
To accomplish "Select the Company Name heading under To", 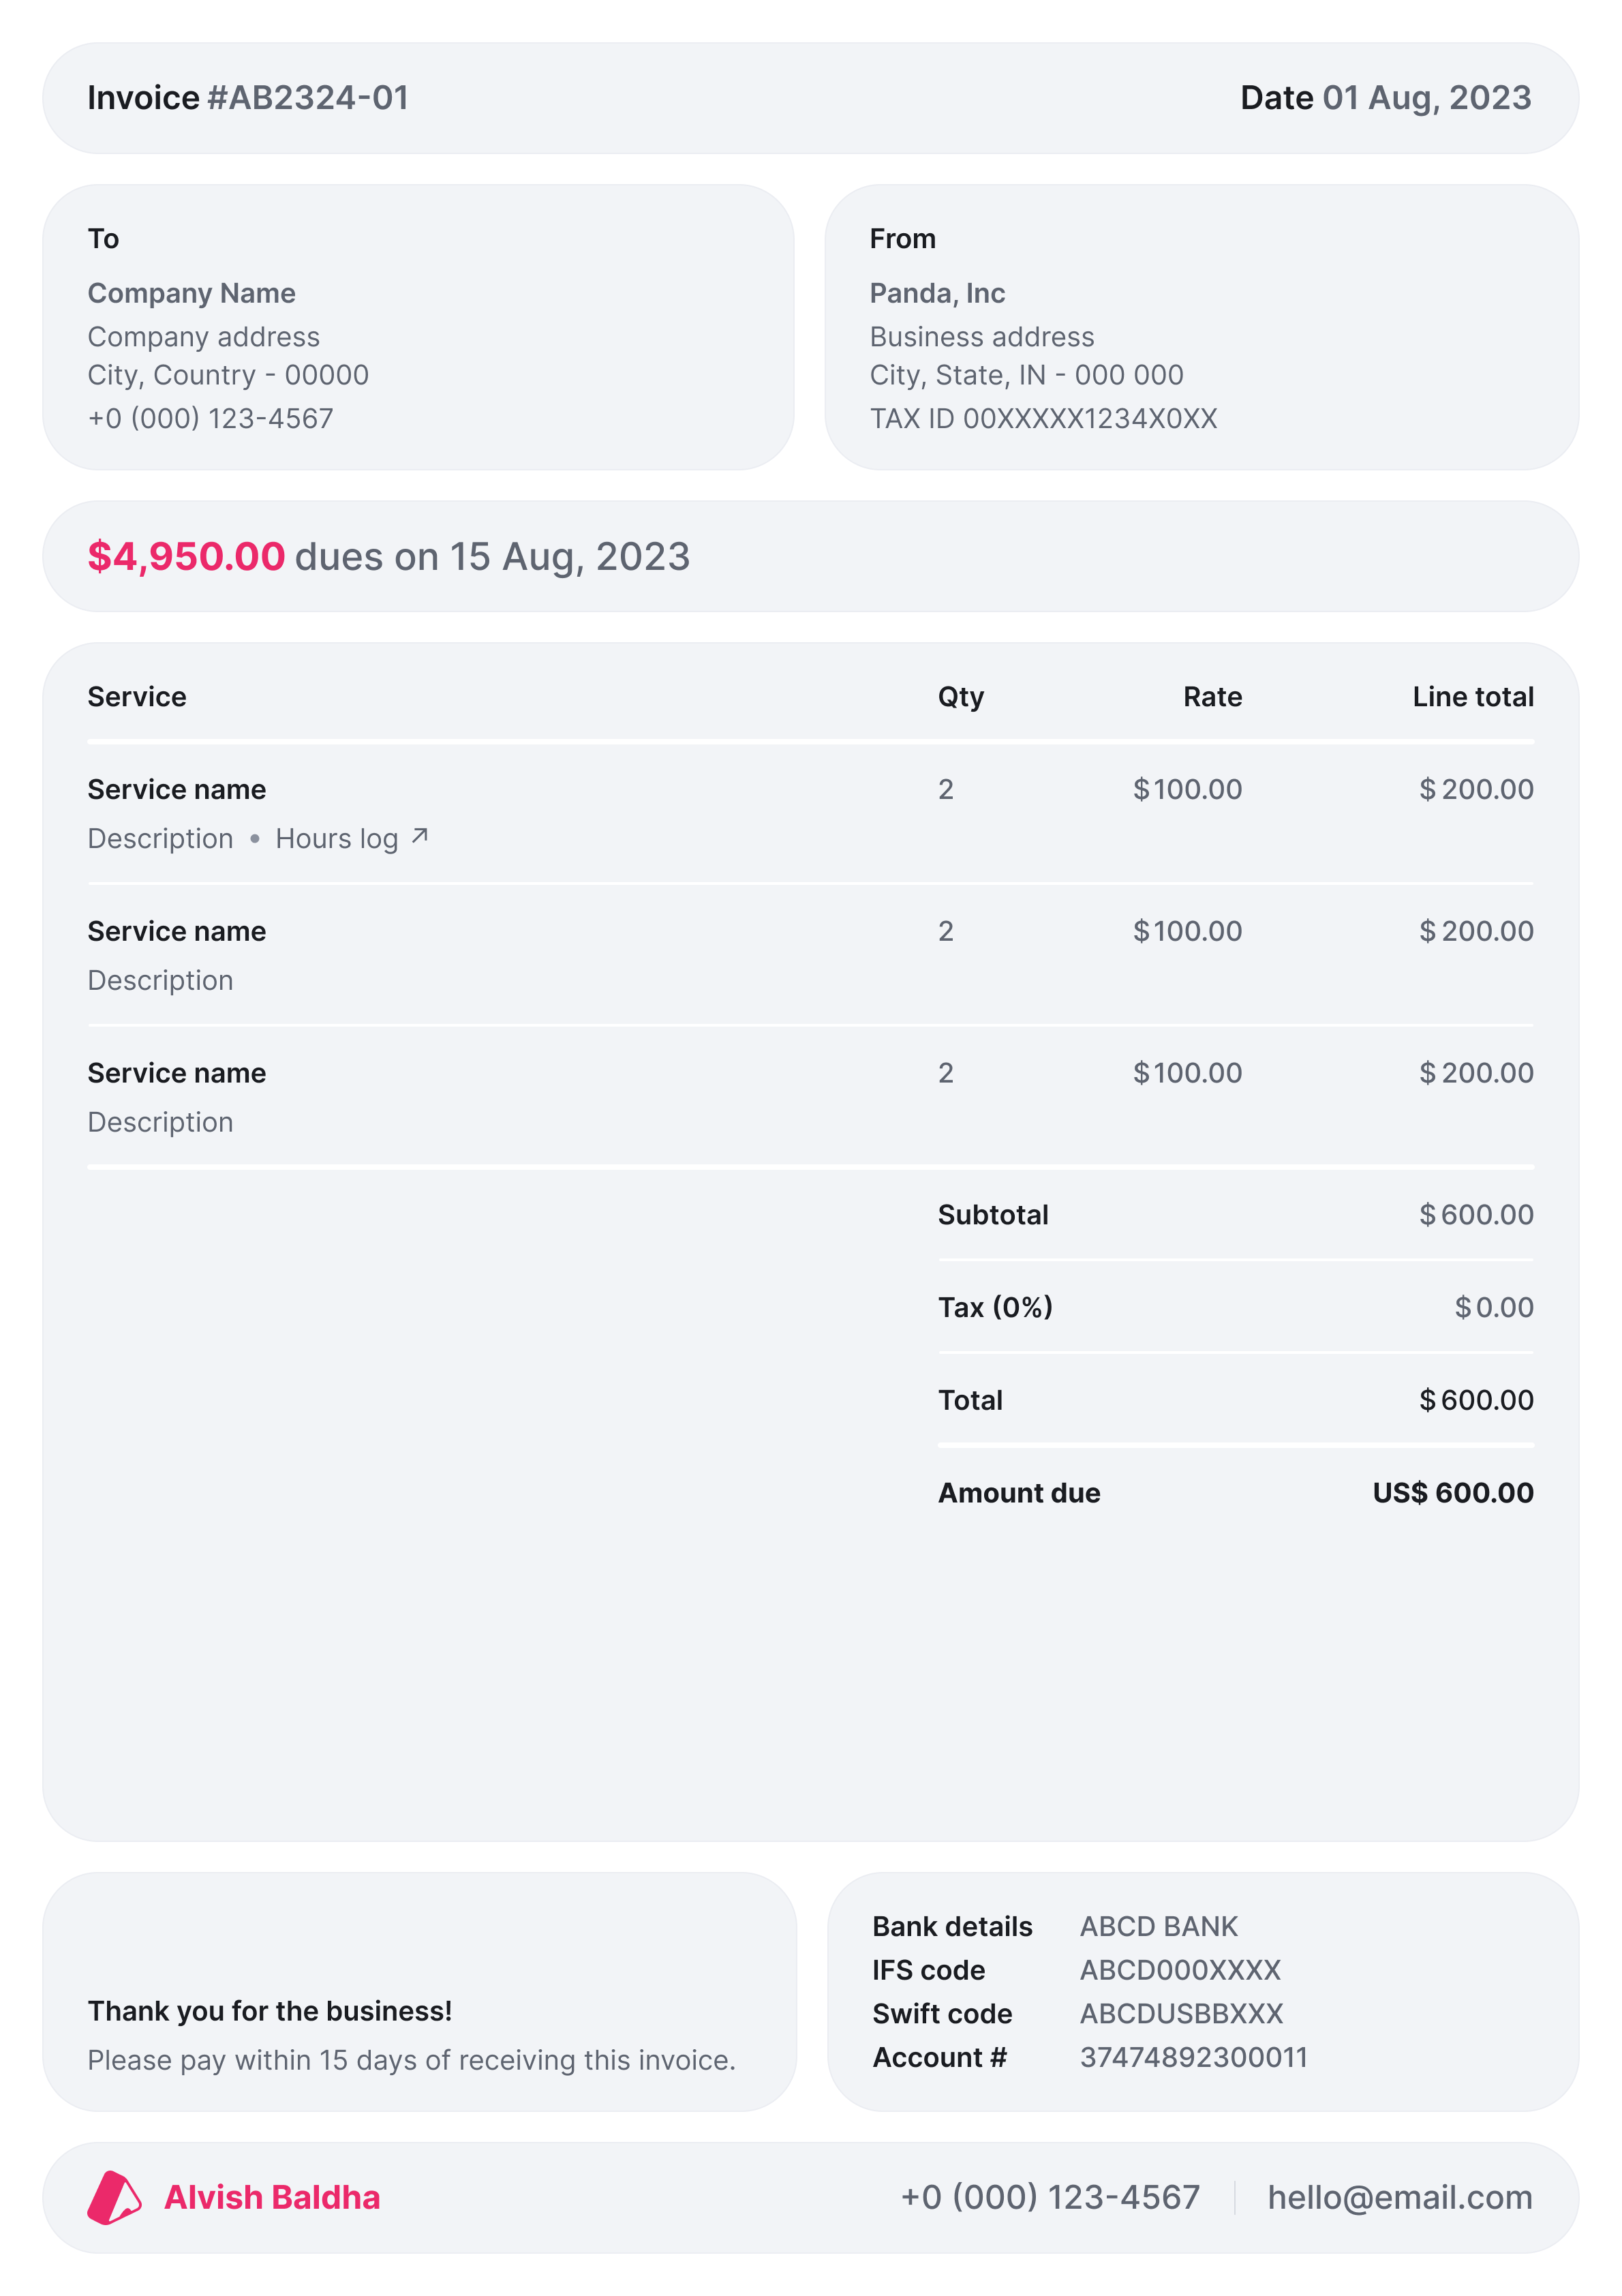I will coord(191,293).
